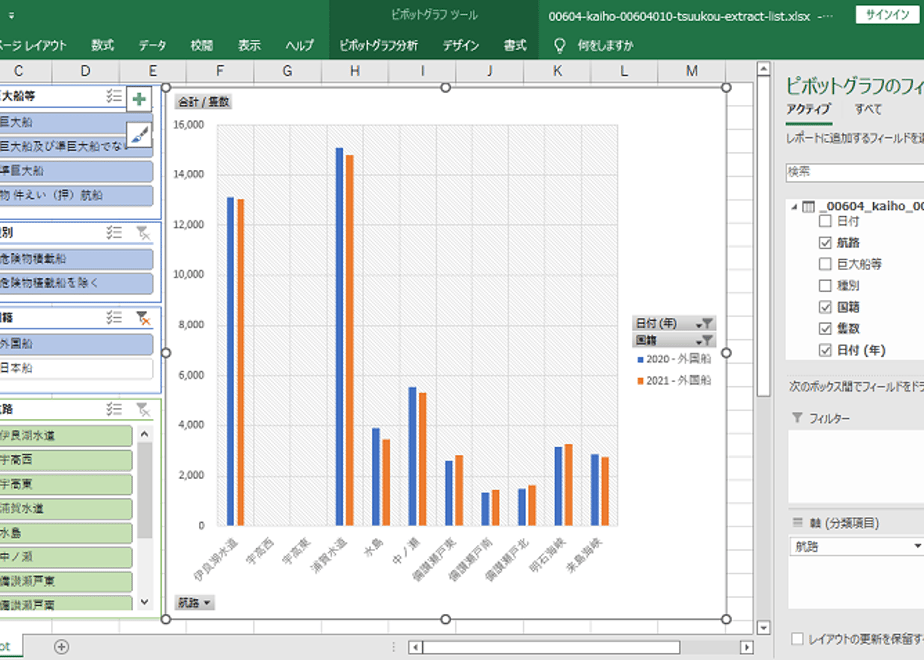Open the 日付 (年) legend filter dropdown
924x660 pixels.
(x=706, y=323)
